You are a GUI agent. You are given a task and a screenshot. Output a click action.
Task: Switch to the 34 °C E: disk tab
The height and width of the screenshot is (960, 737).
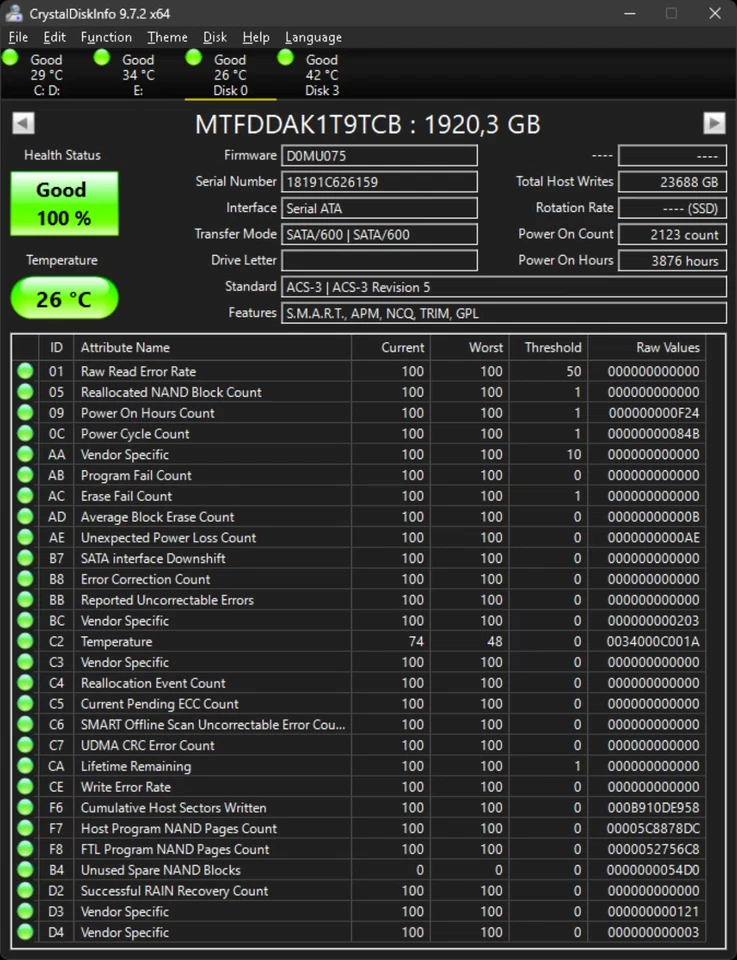tap(138, 75)
